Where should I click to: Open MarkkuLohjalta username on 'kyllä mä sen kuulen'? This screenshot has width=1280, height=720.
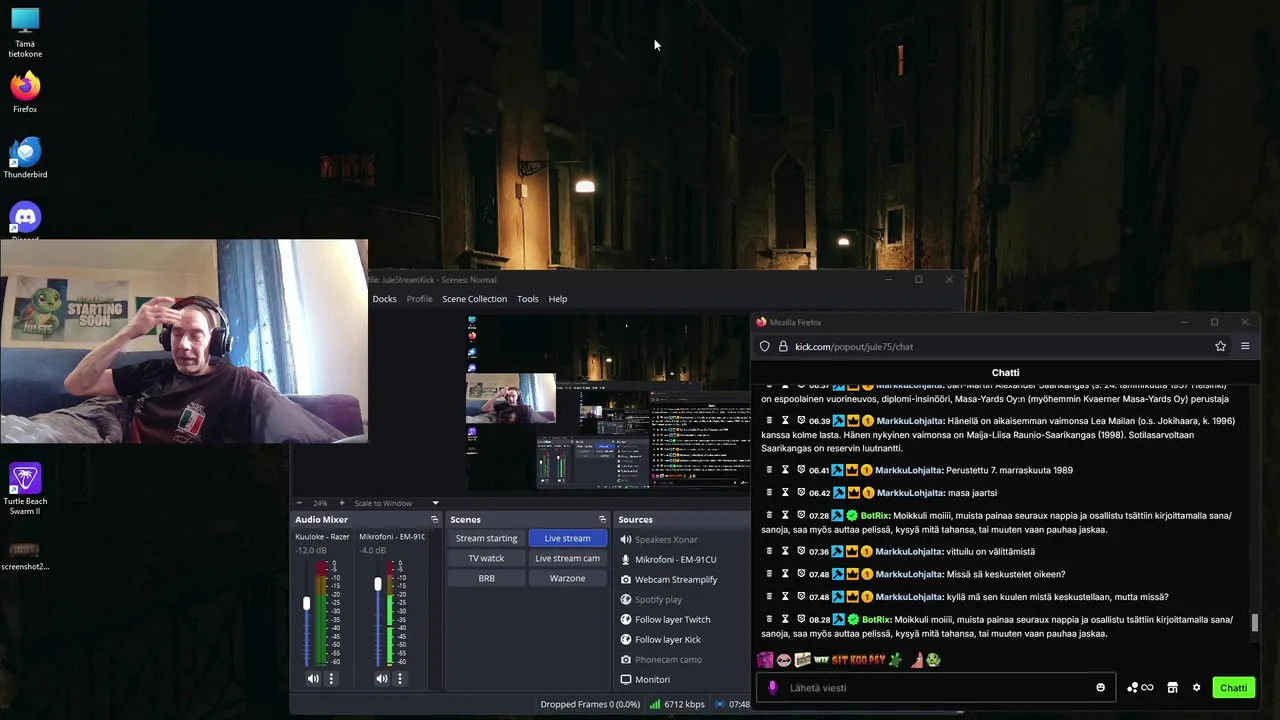(x=909, y=597)
